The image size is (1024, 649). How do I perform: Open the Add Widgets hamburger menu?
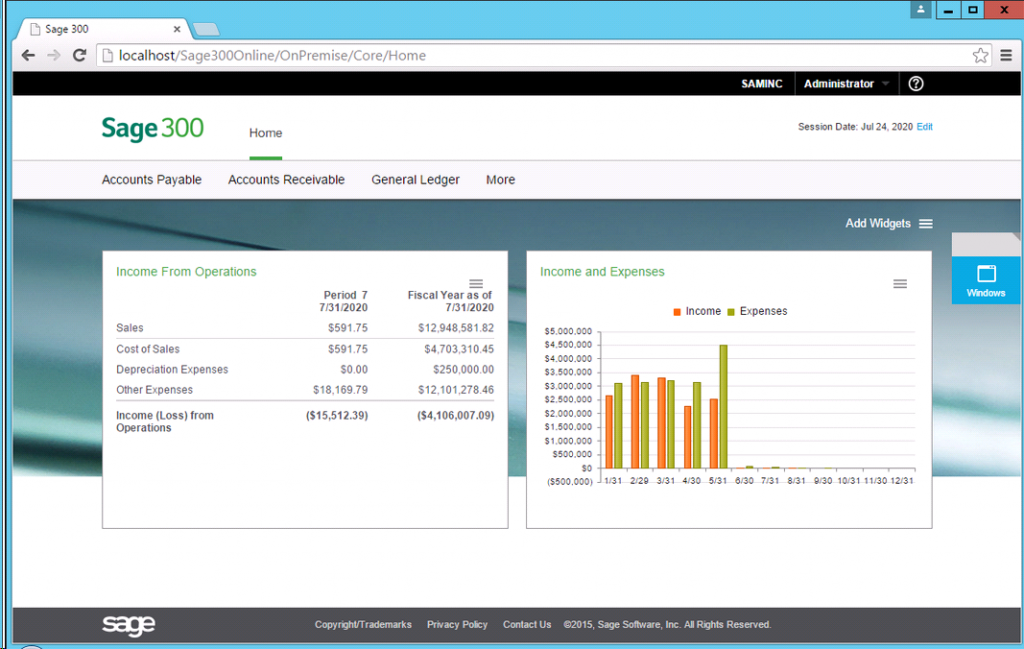coord(926,223)
